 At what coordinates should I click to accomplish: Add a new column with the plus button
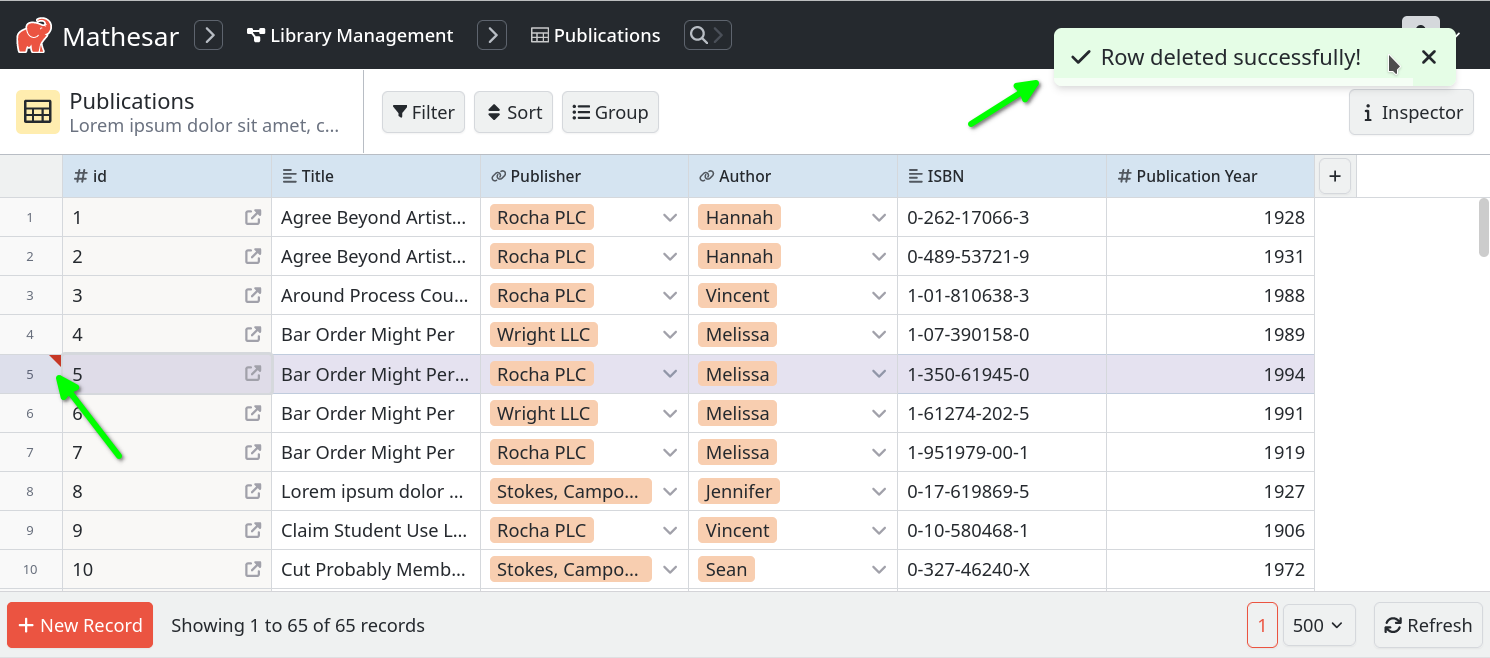point(1334,176)
